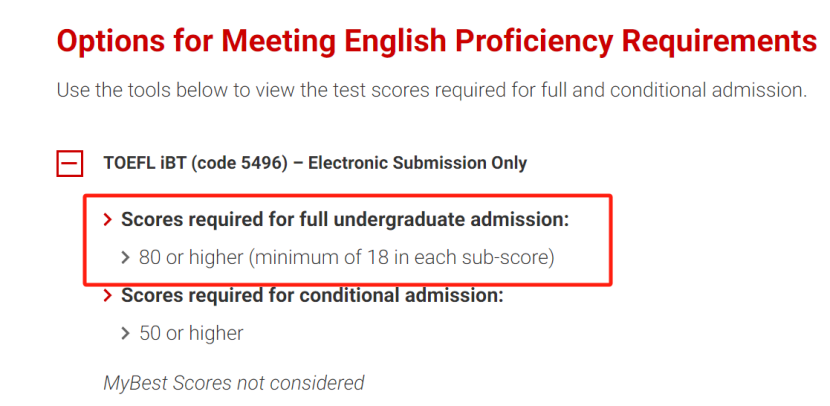Image resolution: width=830 pixels, height=406 pixels.
Task: Click gray chevron before '80 or higher'
Action: tap(126, 258)
